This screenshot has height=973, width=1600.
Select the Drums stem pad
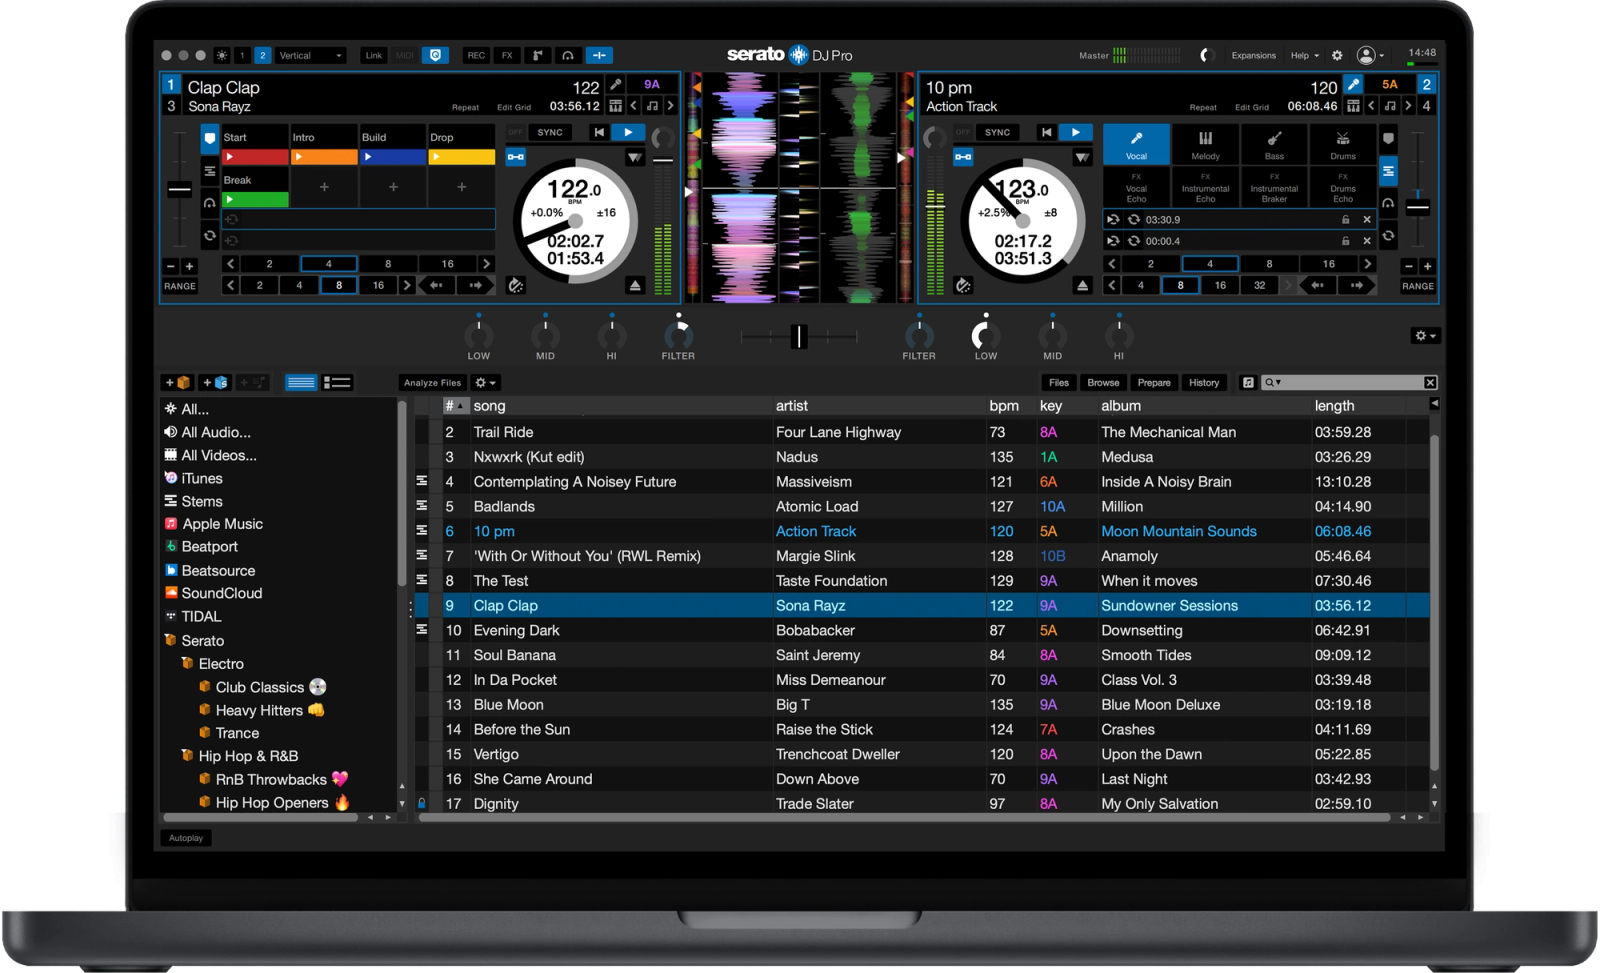click(1343, 145)
